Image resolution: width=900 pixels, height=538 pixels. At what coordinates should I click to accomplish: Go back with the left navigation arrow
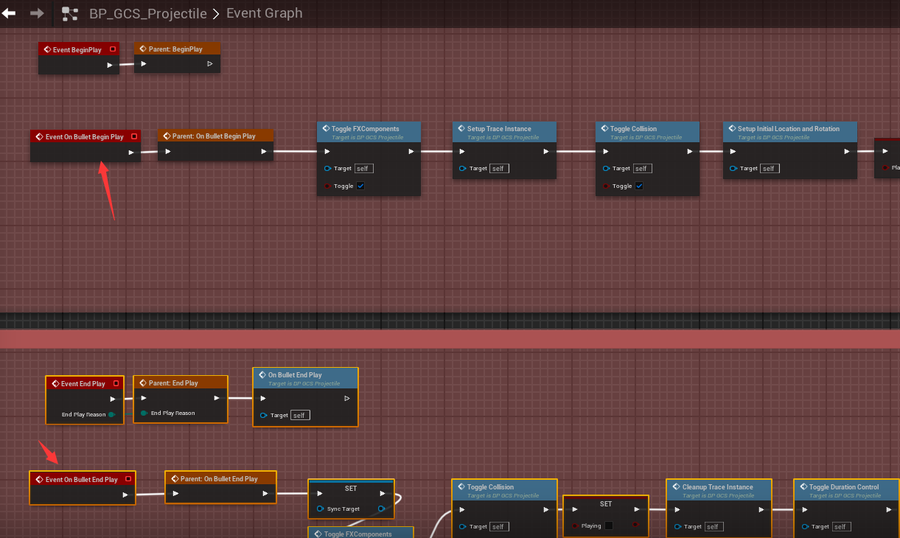click(x=9, y=13)
